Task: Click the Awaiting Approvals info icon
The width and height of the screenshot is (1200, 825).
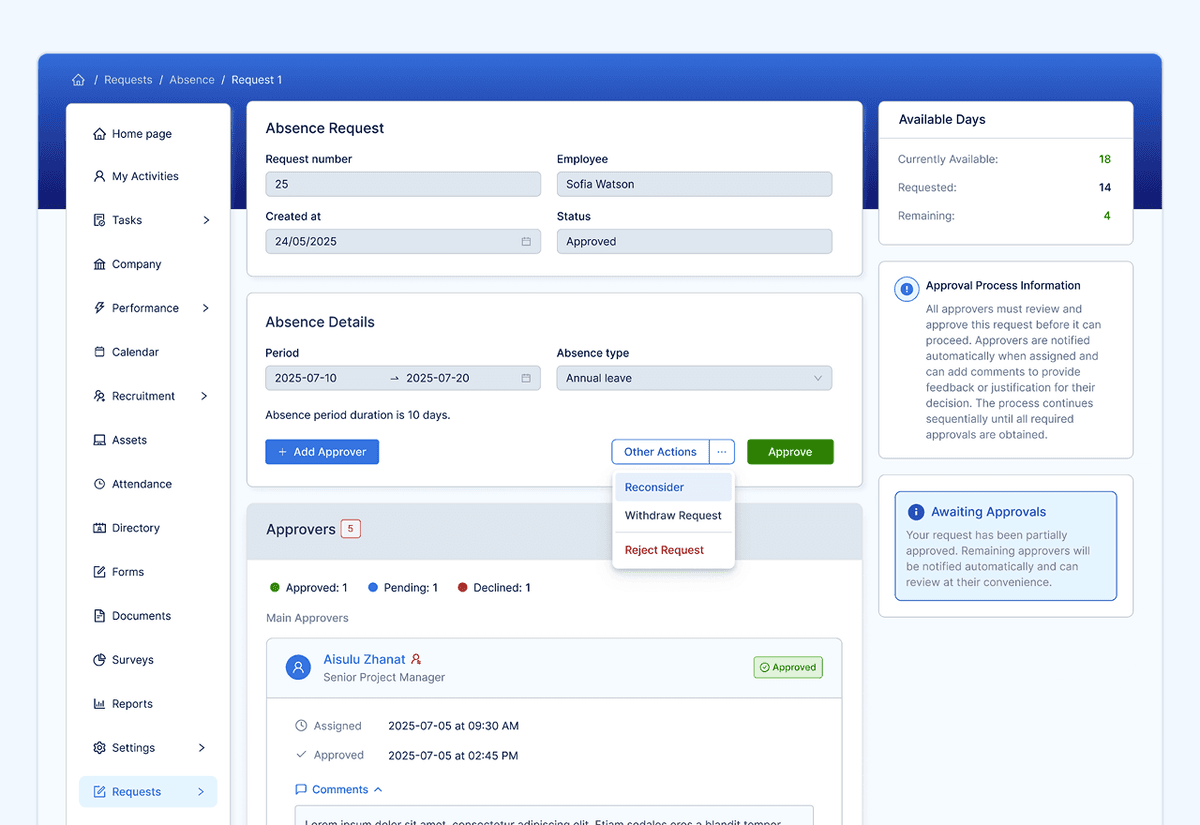Action: point(915,512)
